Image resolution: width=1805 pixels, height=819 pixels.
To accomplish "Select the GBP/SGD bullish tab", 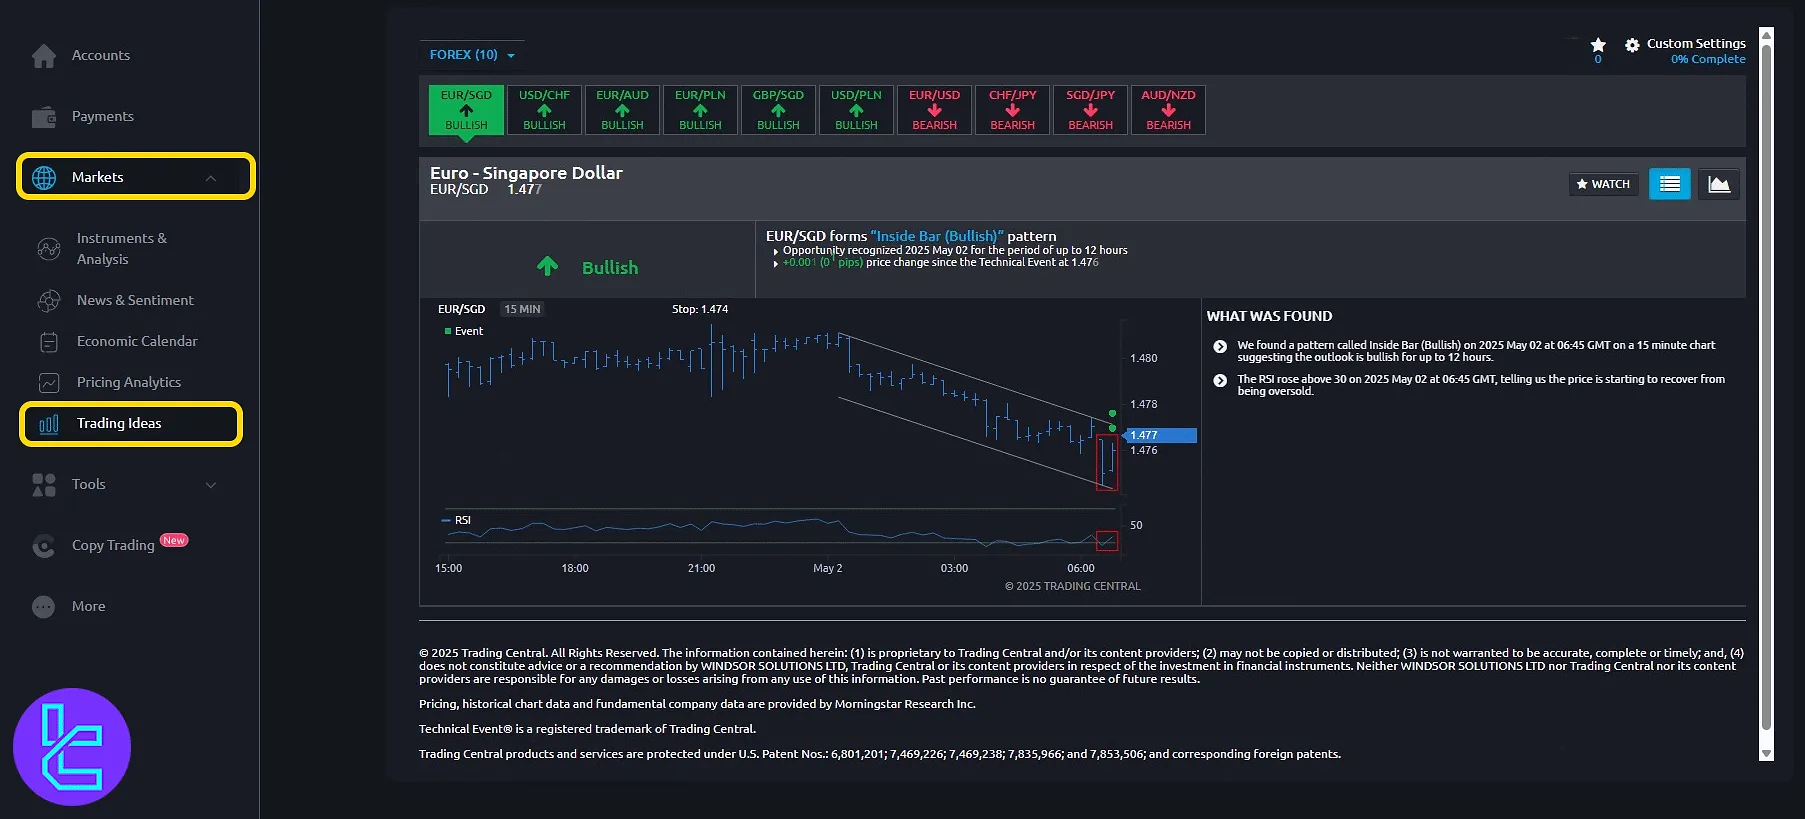I will [779, 110].
